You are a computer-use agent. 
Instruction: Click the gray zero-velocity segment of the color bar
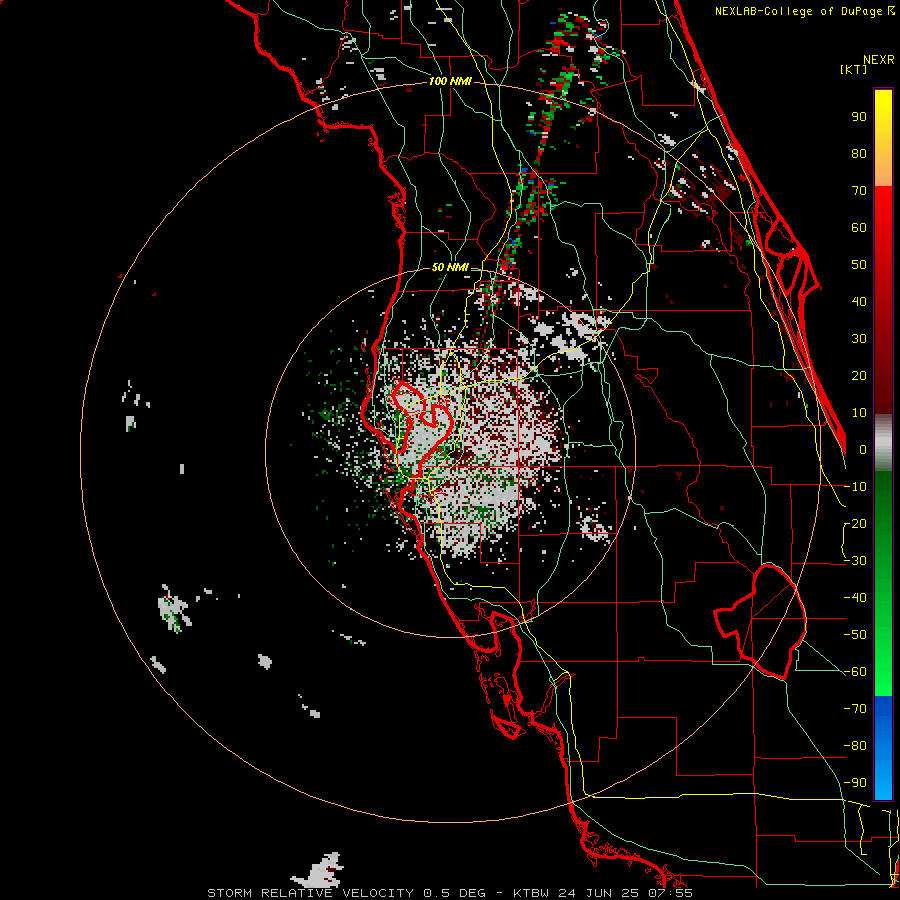click(x=883, y=443)
